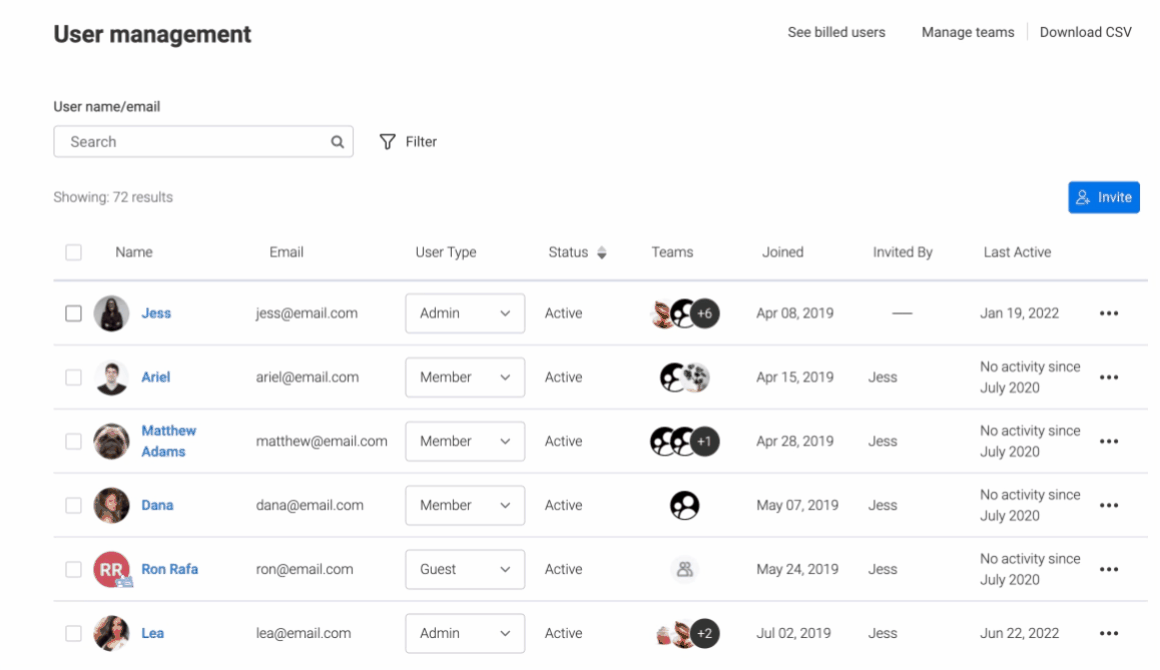Click the Email column header

click(x=286, y=252)
